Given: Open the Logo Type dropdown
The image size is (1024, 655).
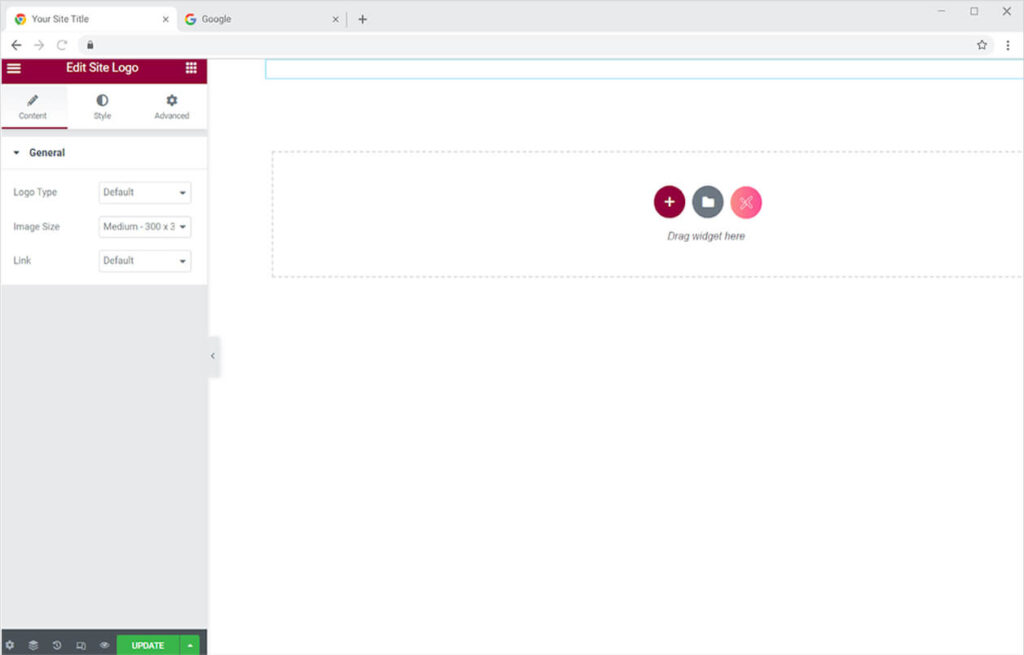Looking at the screenshot, I should 145,192.
